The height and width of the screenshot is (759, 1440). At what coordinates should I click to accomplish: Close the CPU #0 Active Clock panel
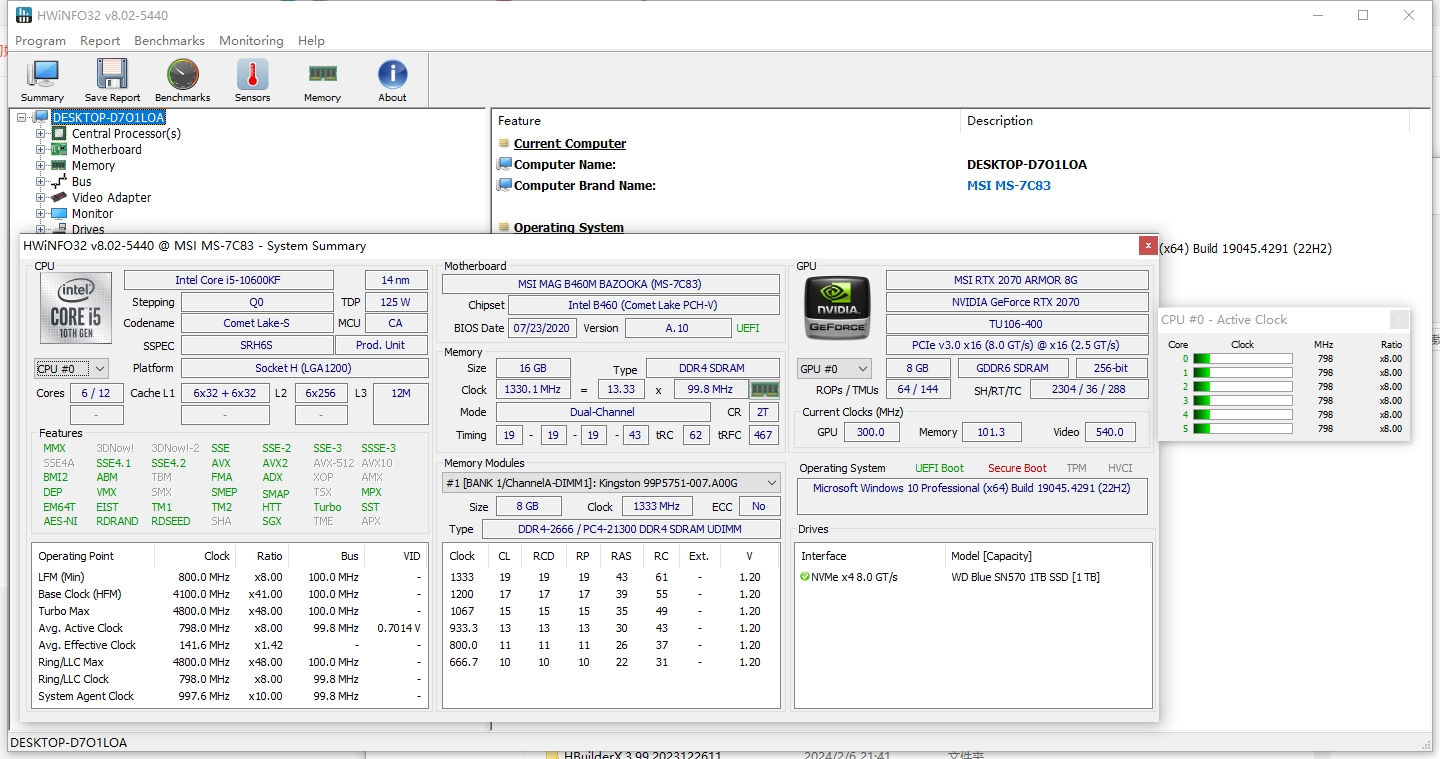(1399, 320)
